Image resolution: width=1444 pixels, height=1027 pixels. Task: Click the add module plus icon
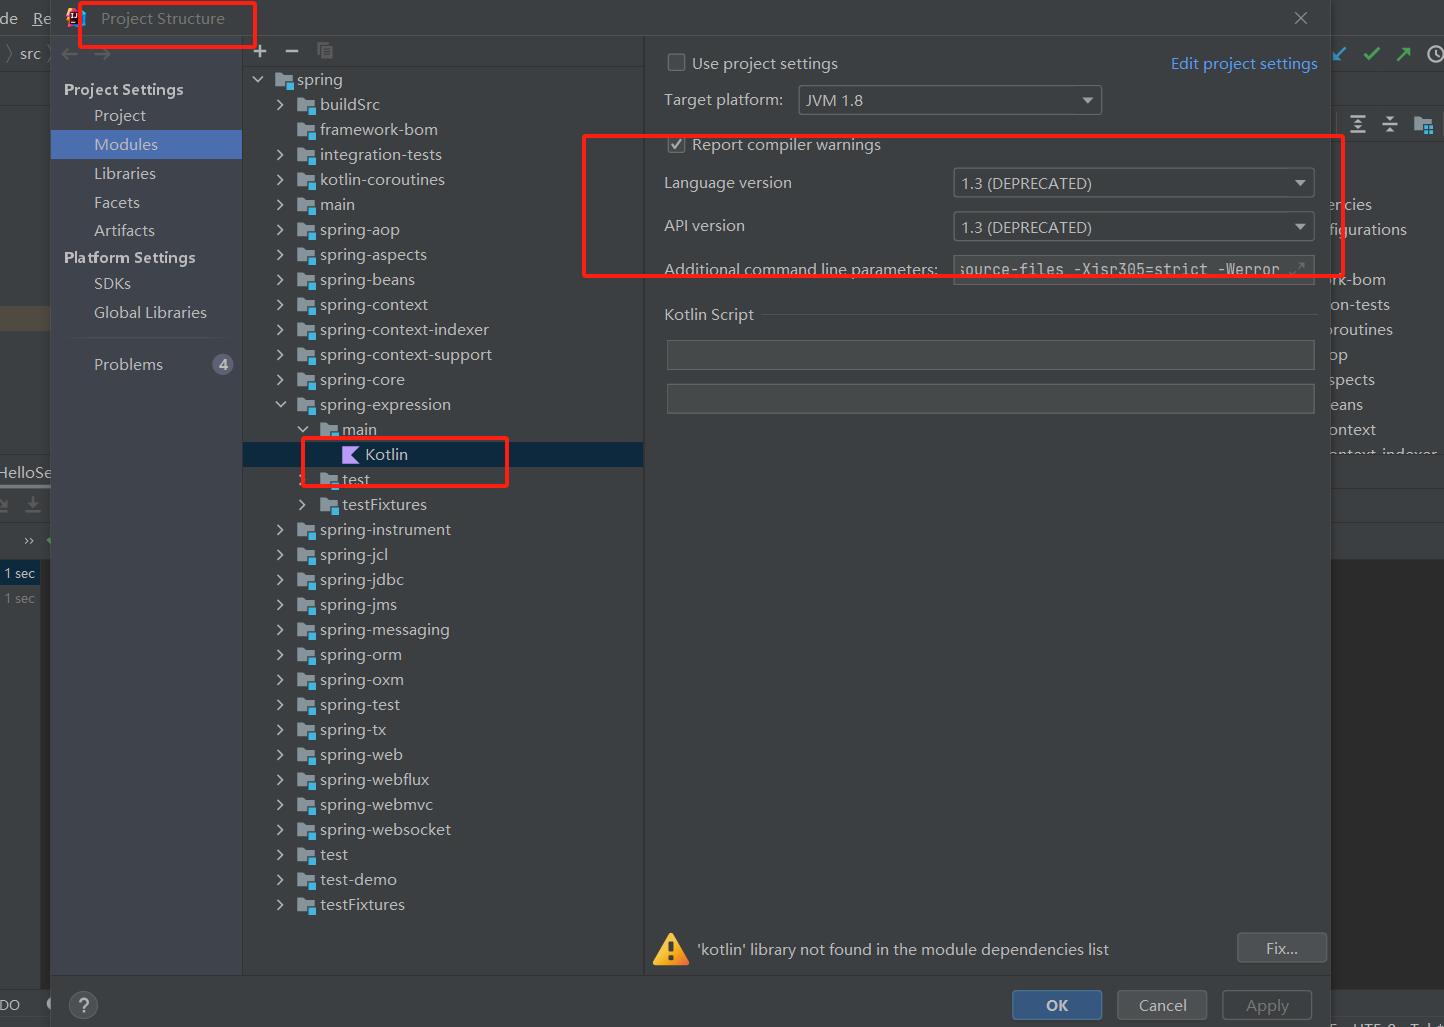(x=260, y=51)
